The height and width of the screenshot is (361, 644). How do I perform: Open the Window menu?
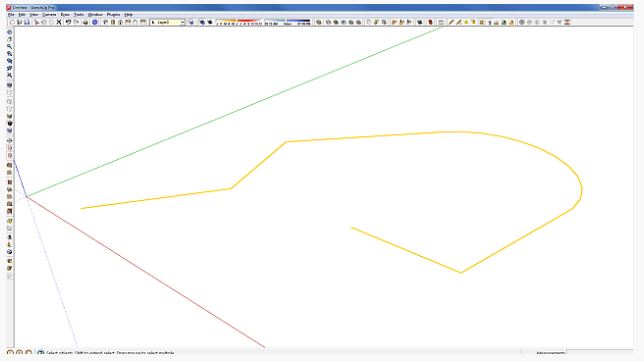click(x=95, y=14)
